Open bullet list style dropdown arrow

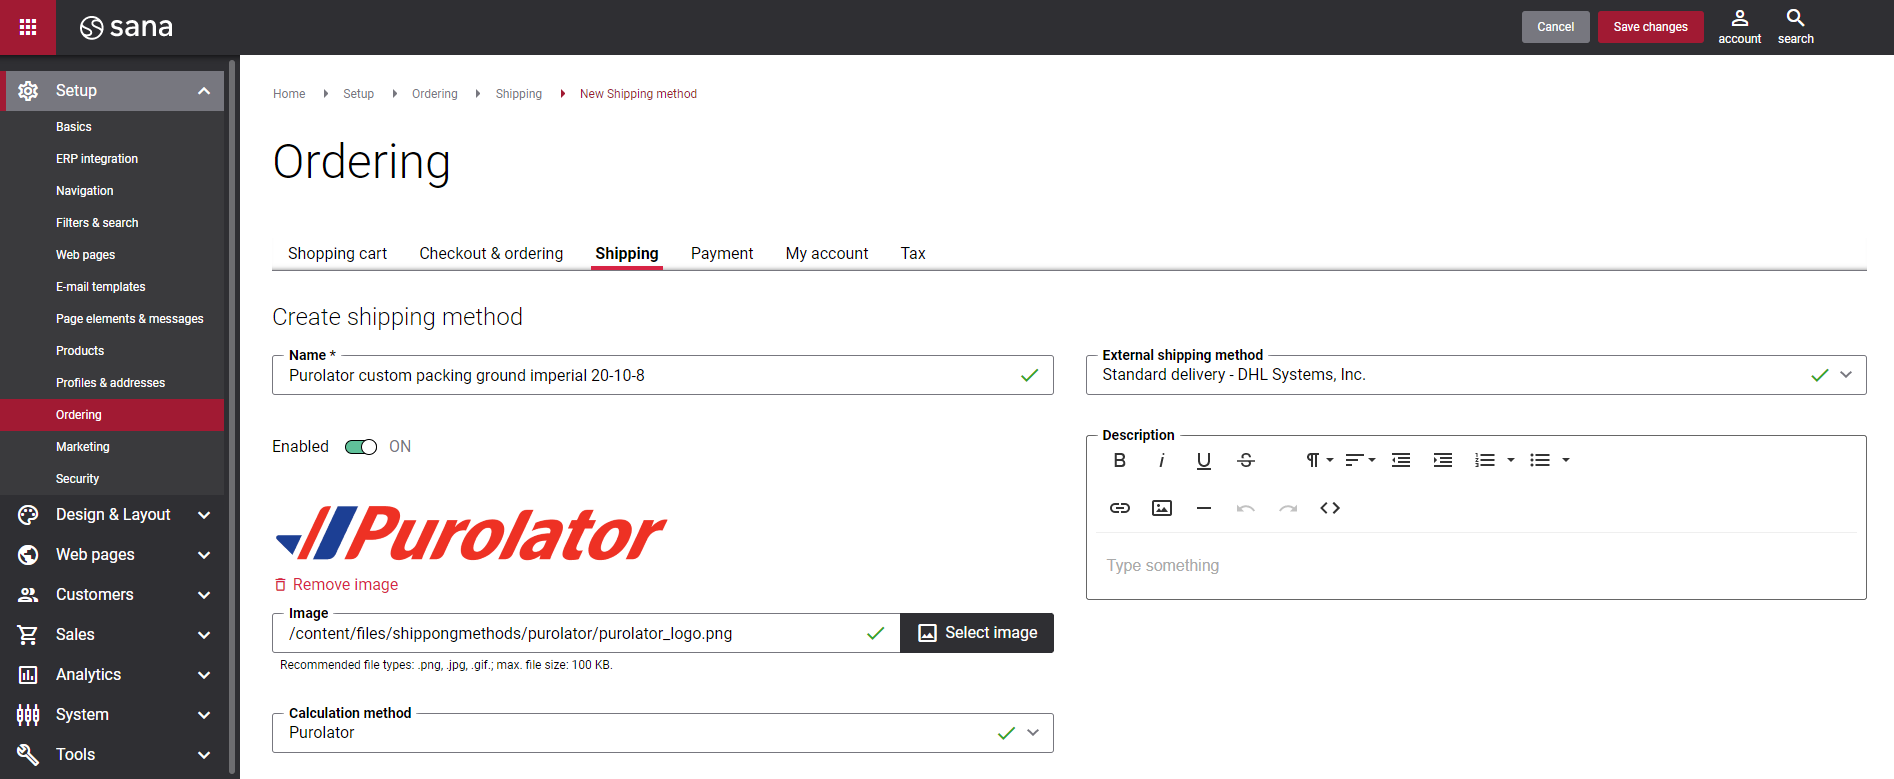point(1566,460)
